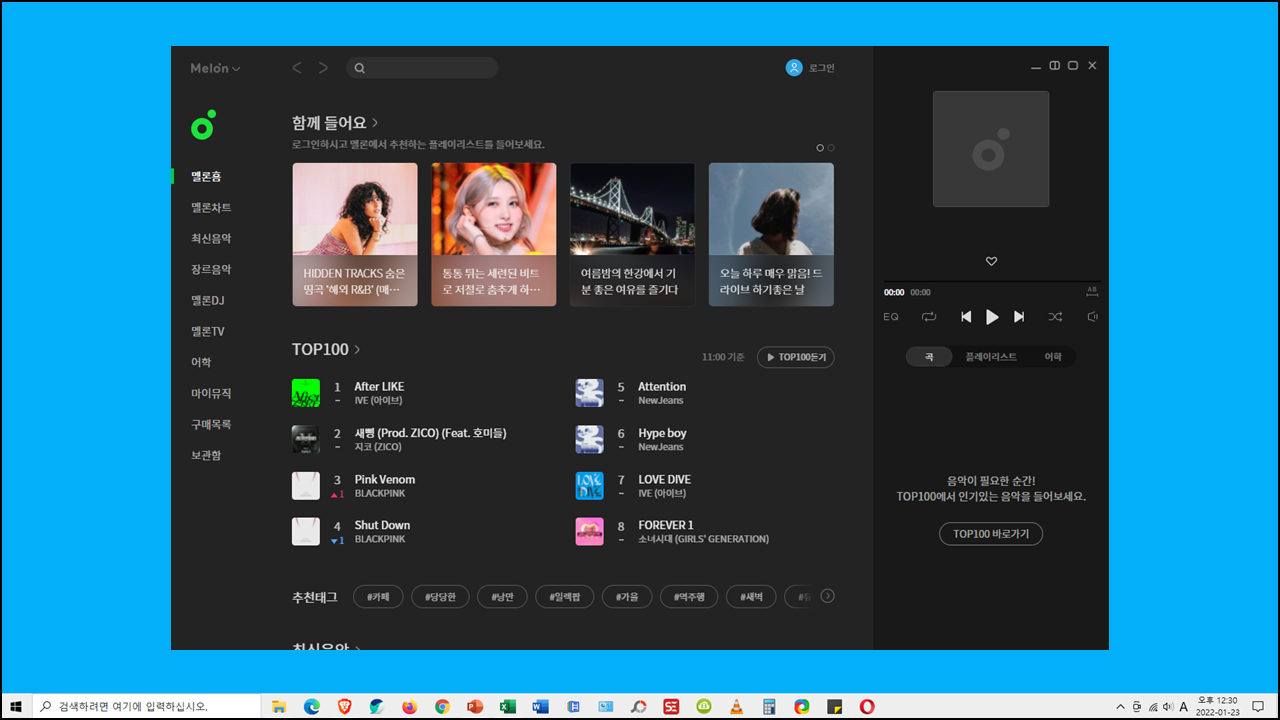Open 보관함 in the sidebar
Screen dimensions: 1280x720
[x=206, y=455]
